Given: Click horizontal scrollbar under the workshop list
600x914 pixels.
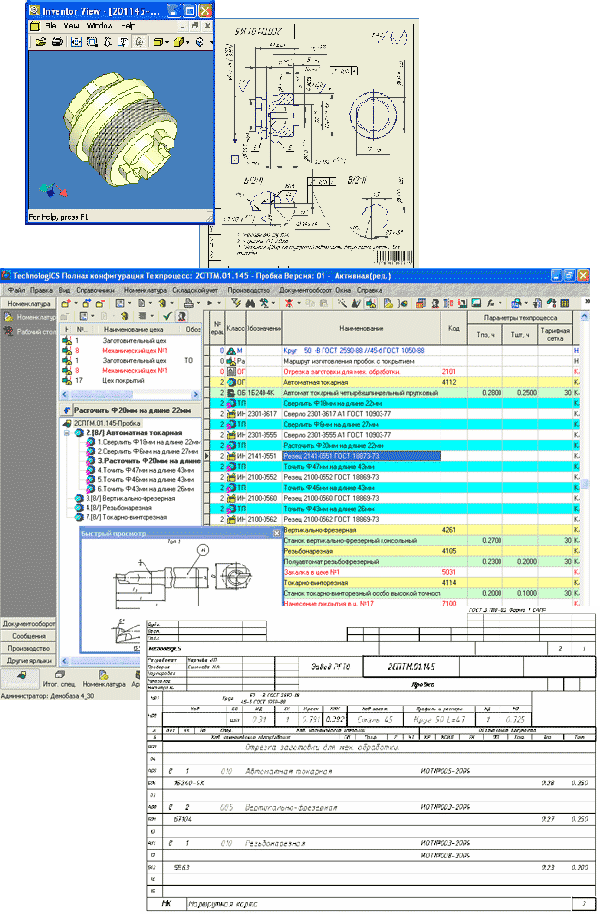Looking at the screenshot, I should click(128, 395).
